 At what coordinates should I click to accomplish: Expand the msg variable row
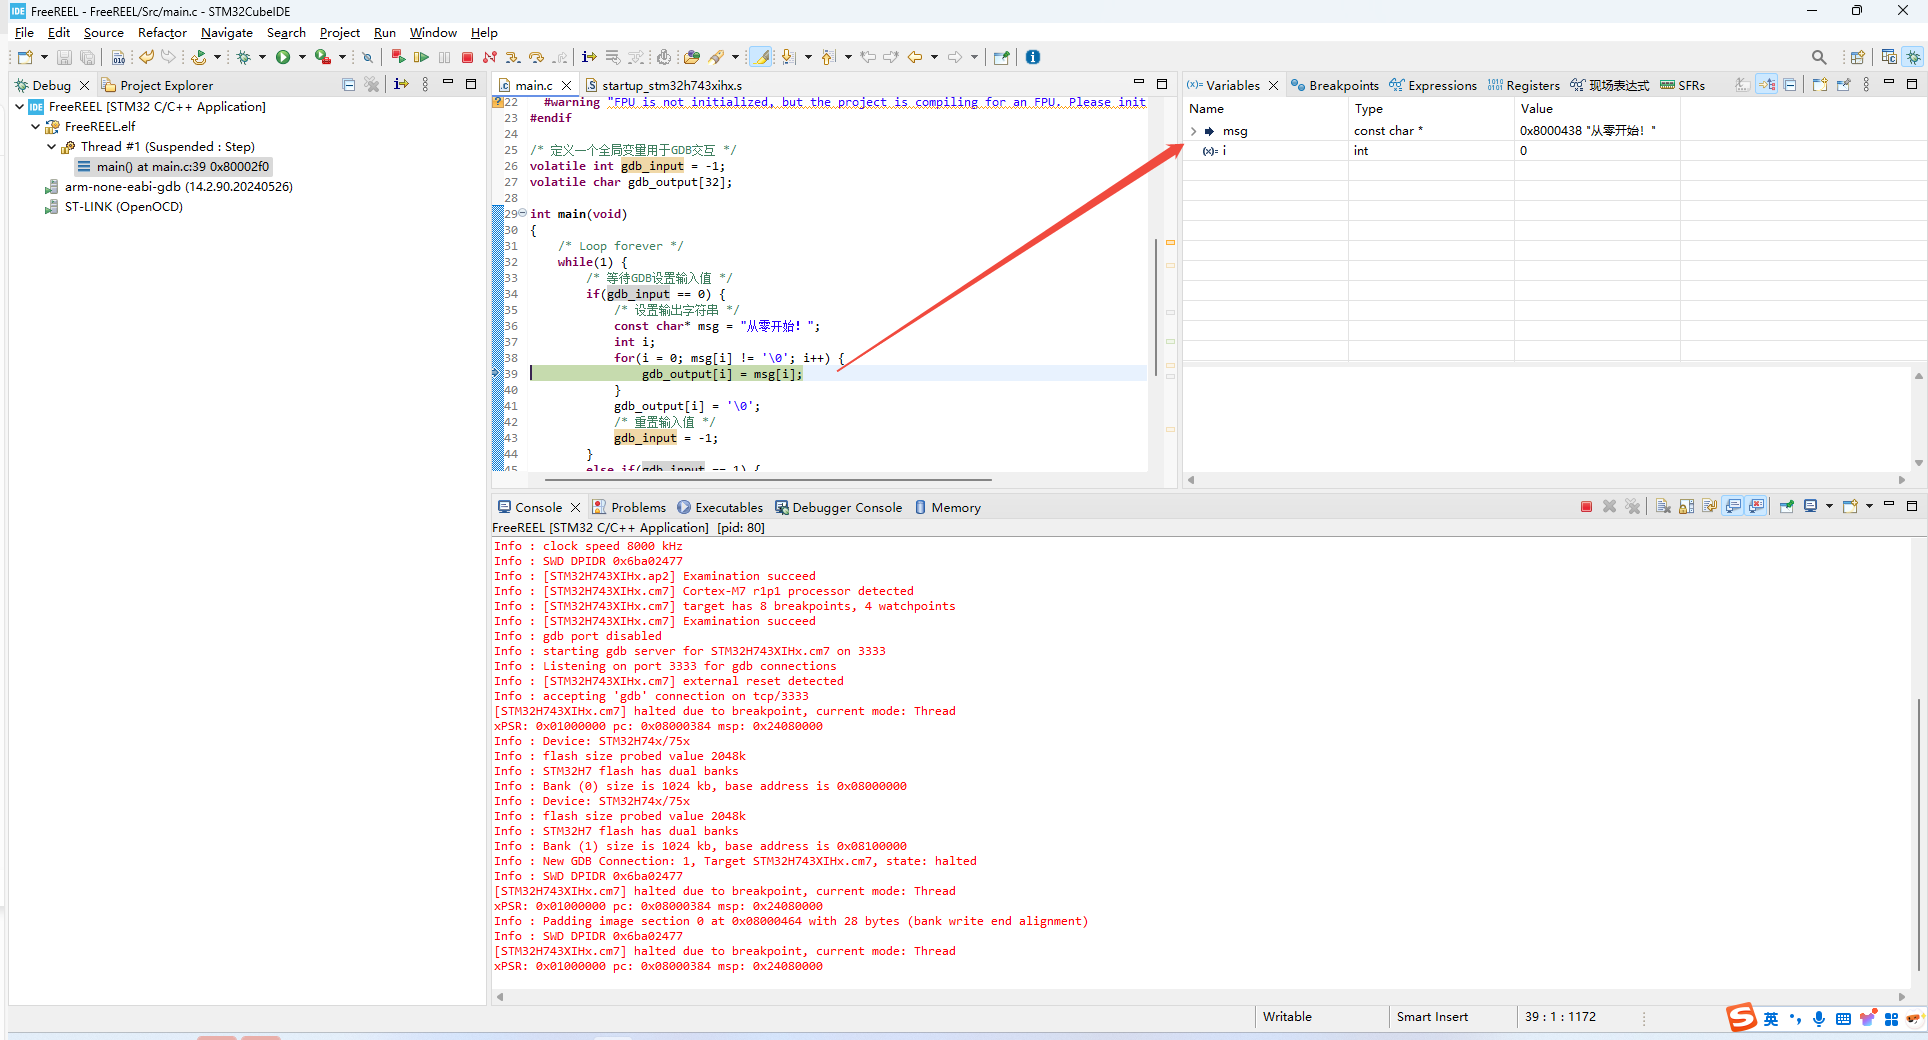[1194, 131]
